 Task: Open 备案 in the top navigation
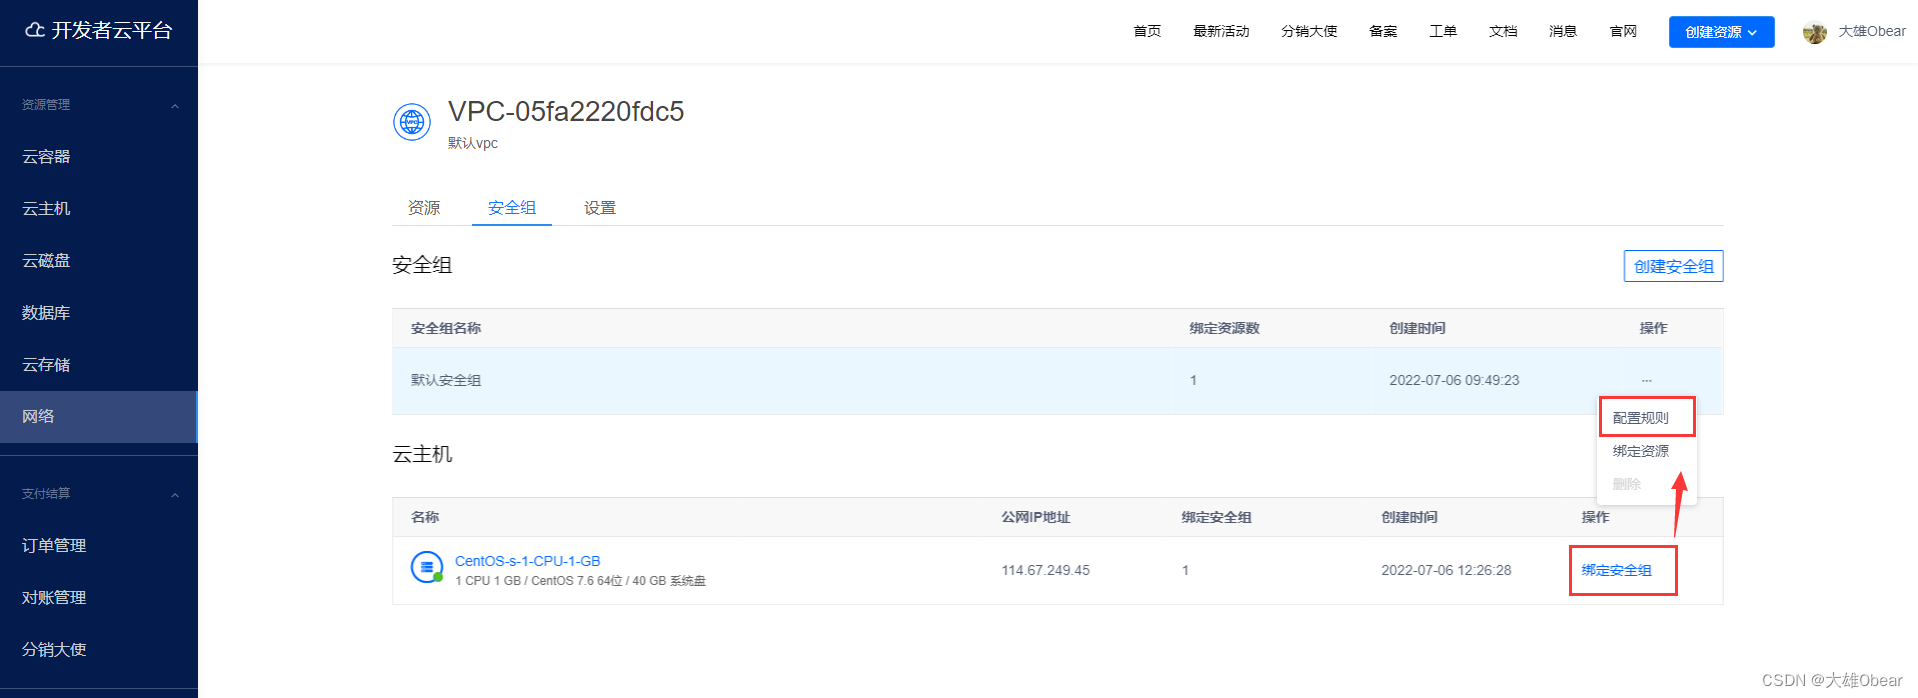click(1383, 31)
